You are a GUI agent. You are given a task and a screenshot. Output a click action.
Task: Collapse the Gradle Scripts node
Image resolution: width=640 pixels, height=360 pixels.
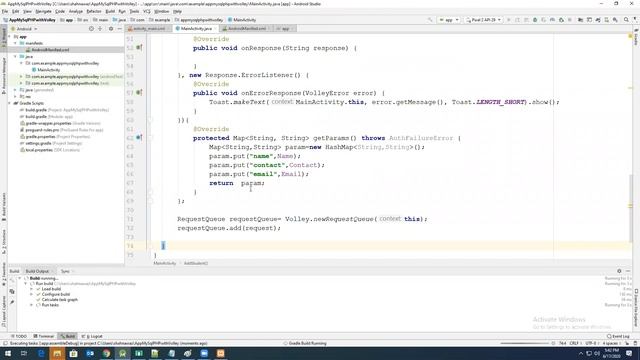click(10, 103)
